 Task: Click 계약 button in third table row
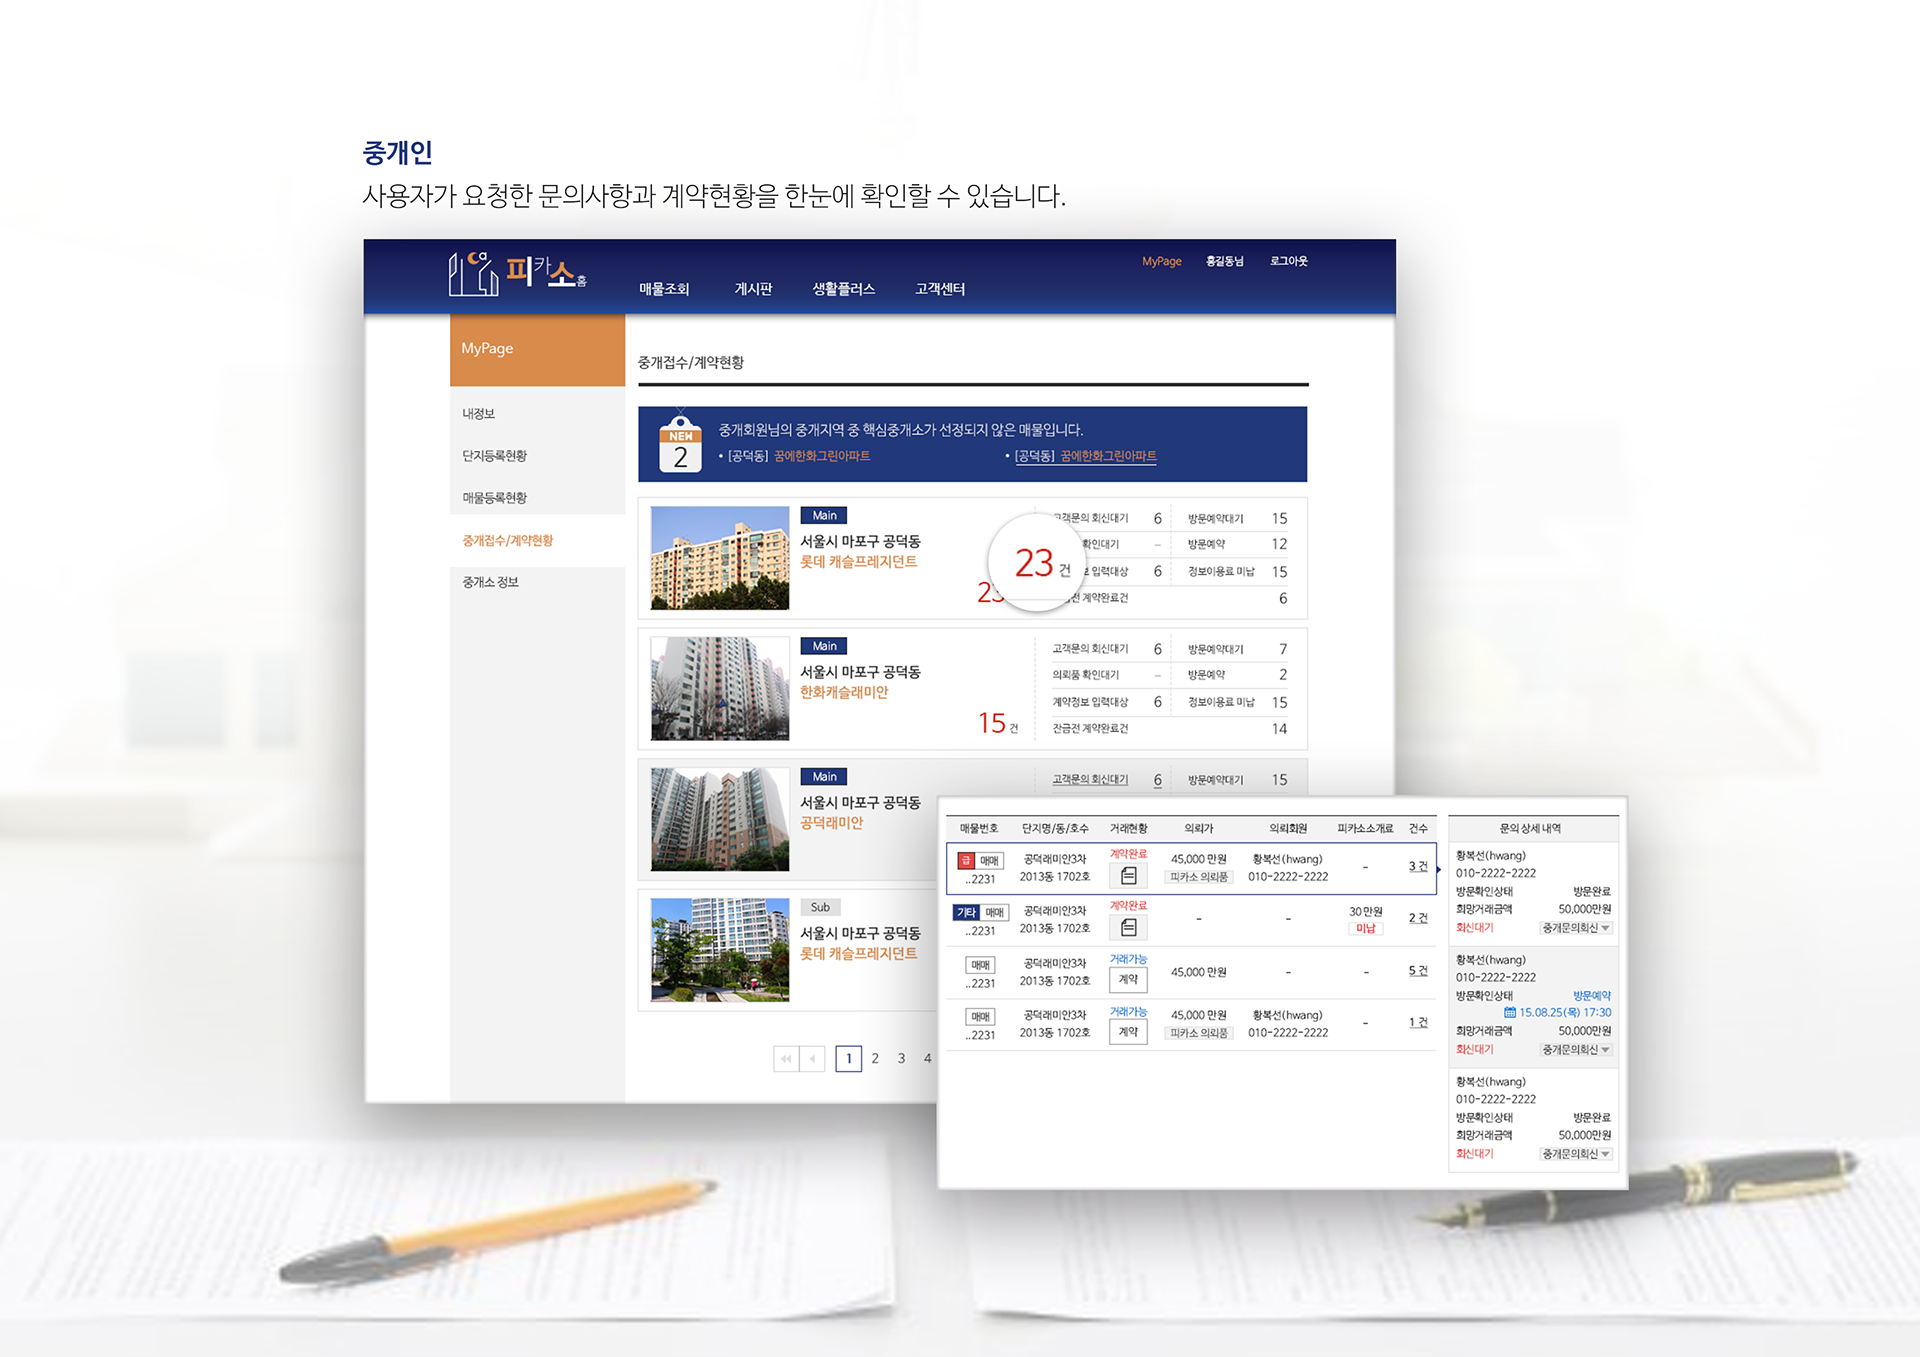[1128, 980]
